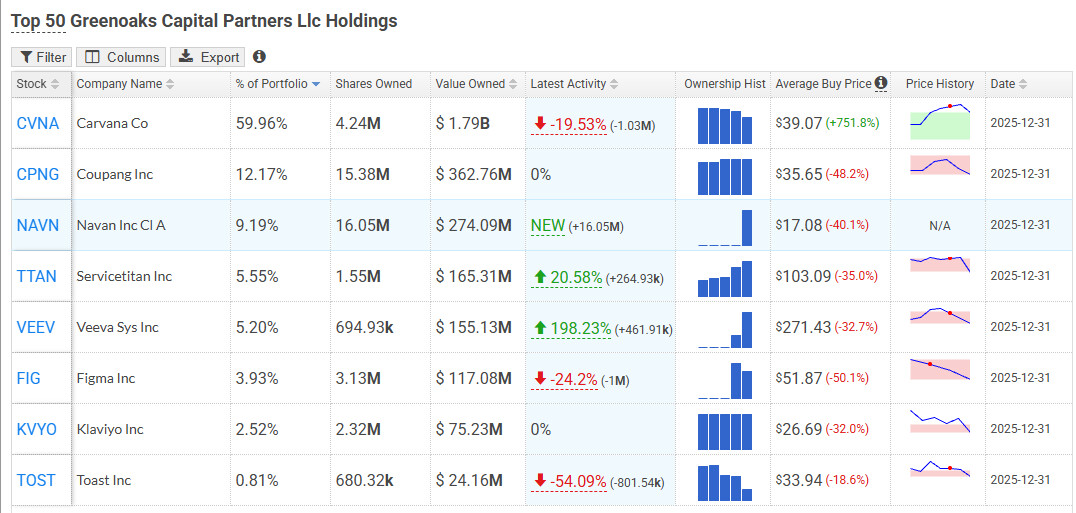Open Navan ownership history bar chart
Viewport: 1076px width, 513px height.
[725, 228]
